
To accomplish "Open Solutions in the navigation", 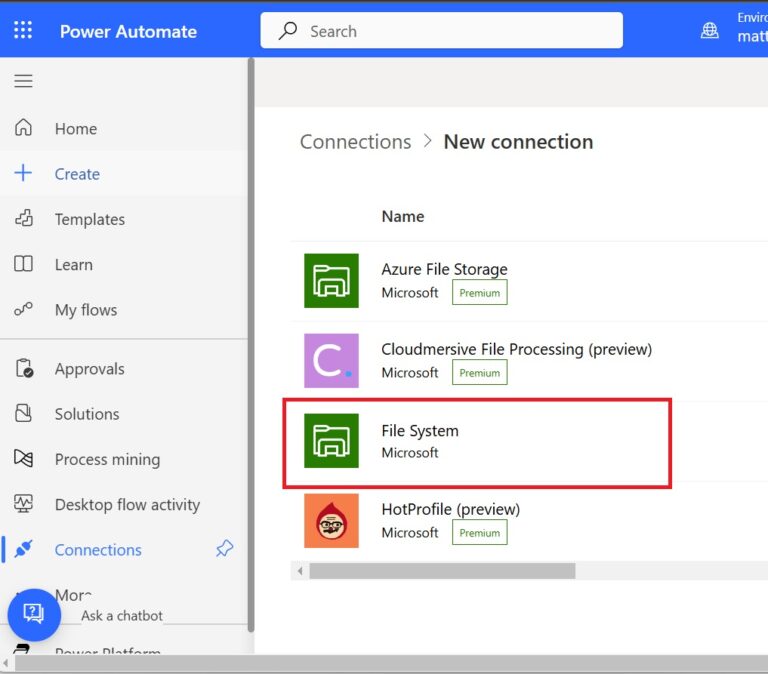I will [x=86, y=414].
